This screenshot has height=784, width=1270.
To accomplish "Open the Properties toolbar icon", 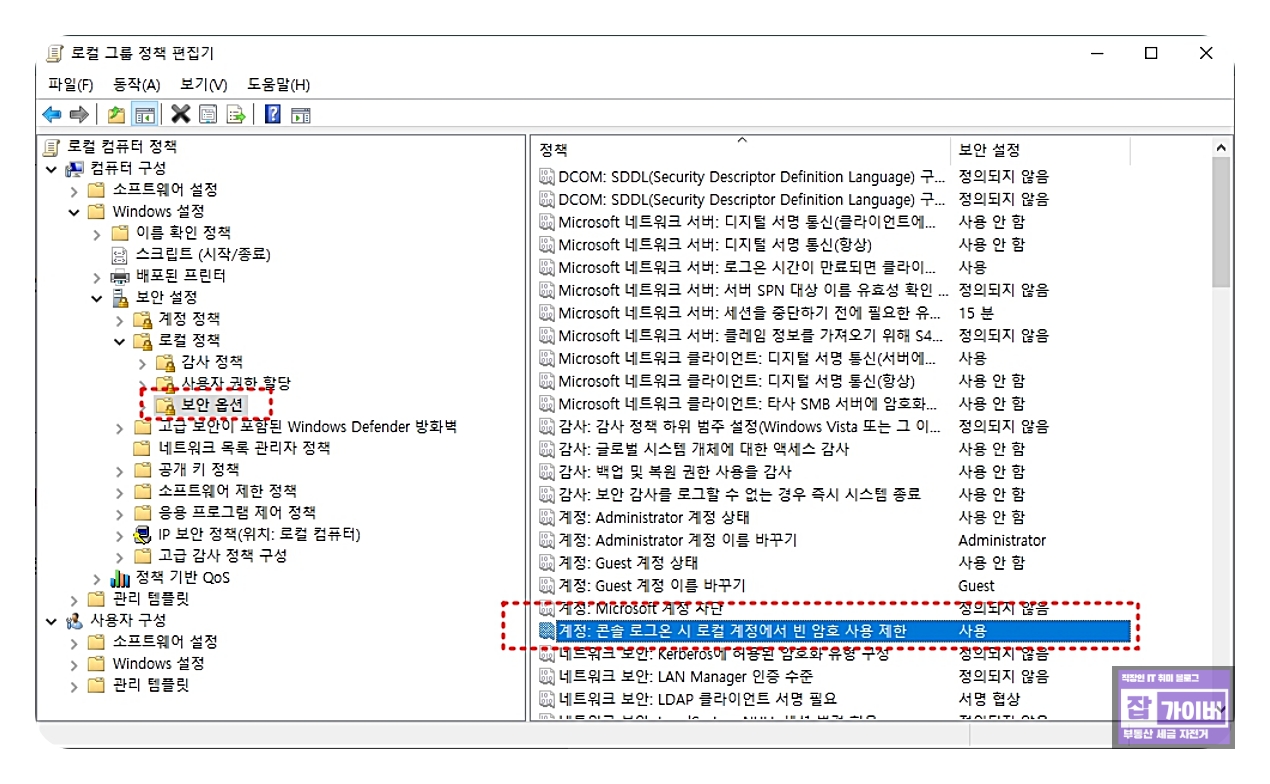I will 208,113.
